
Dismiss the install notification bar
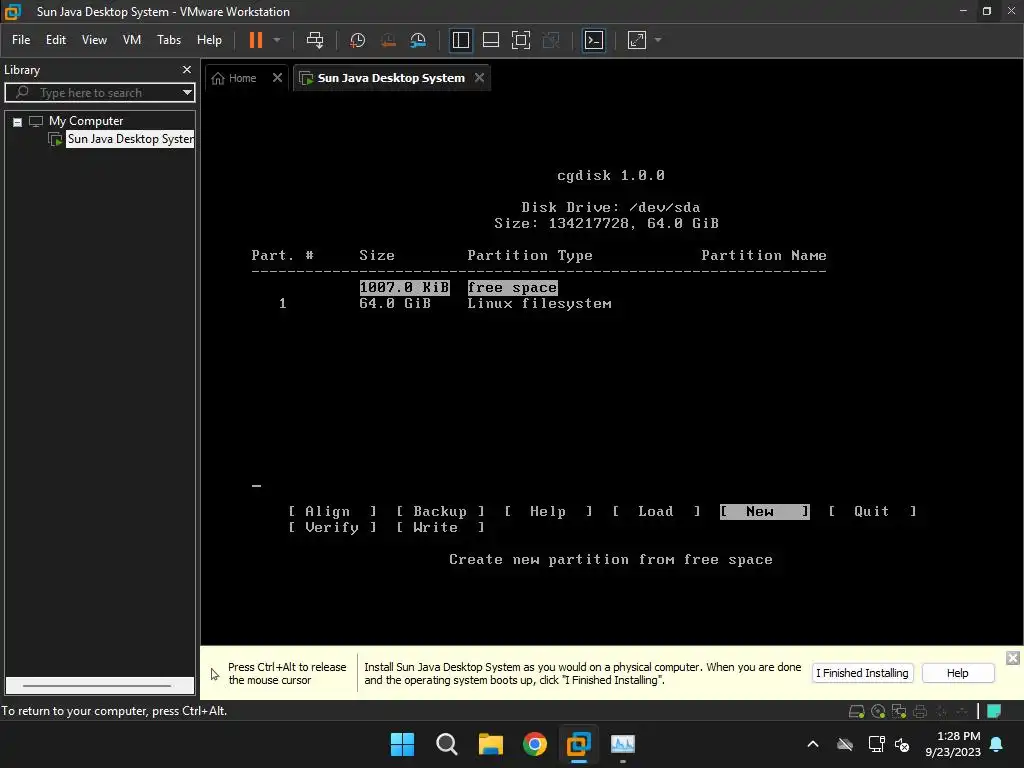[x=1012, y=658]
